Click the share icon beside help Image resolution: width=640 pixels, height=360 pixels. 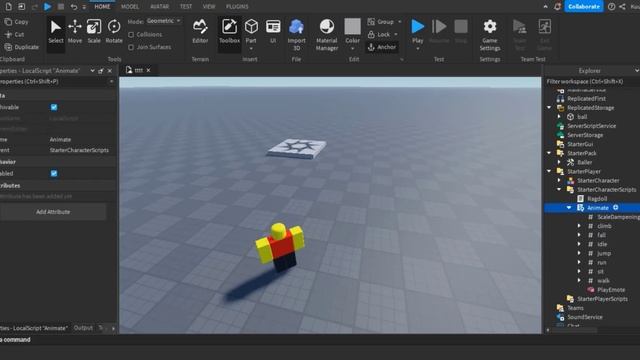(622, 7)
